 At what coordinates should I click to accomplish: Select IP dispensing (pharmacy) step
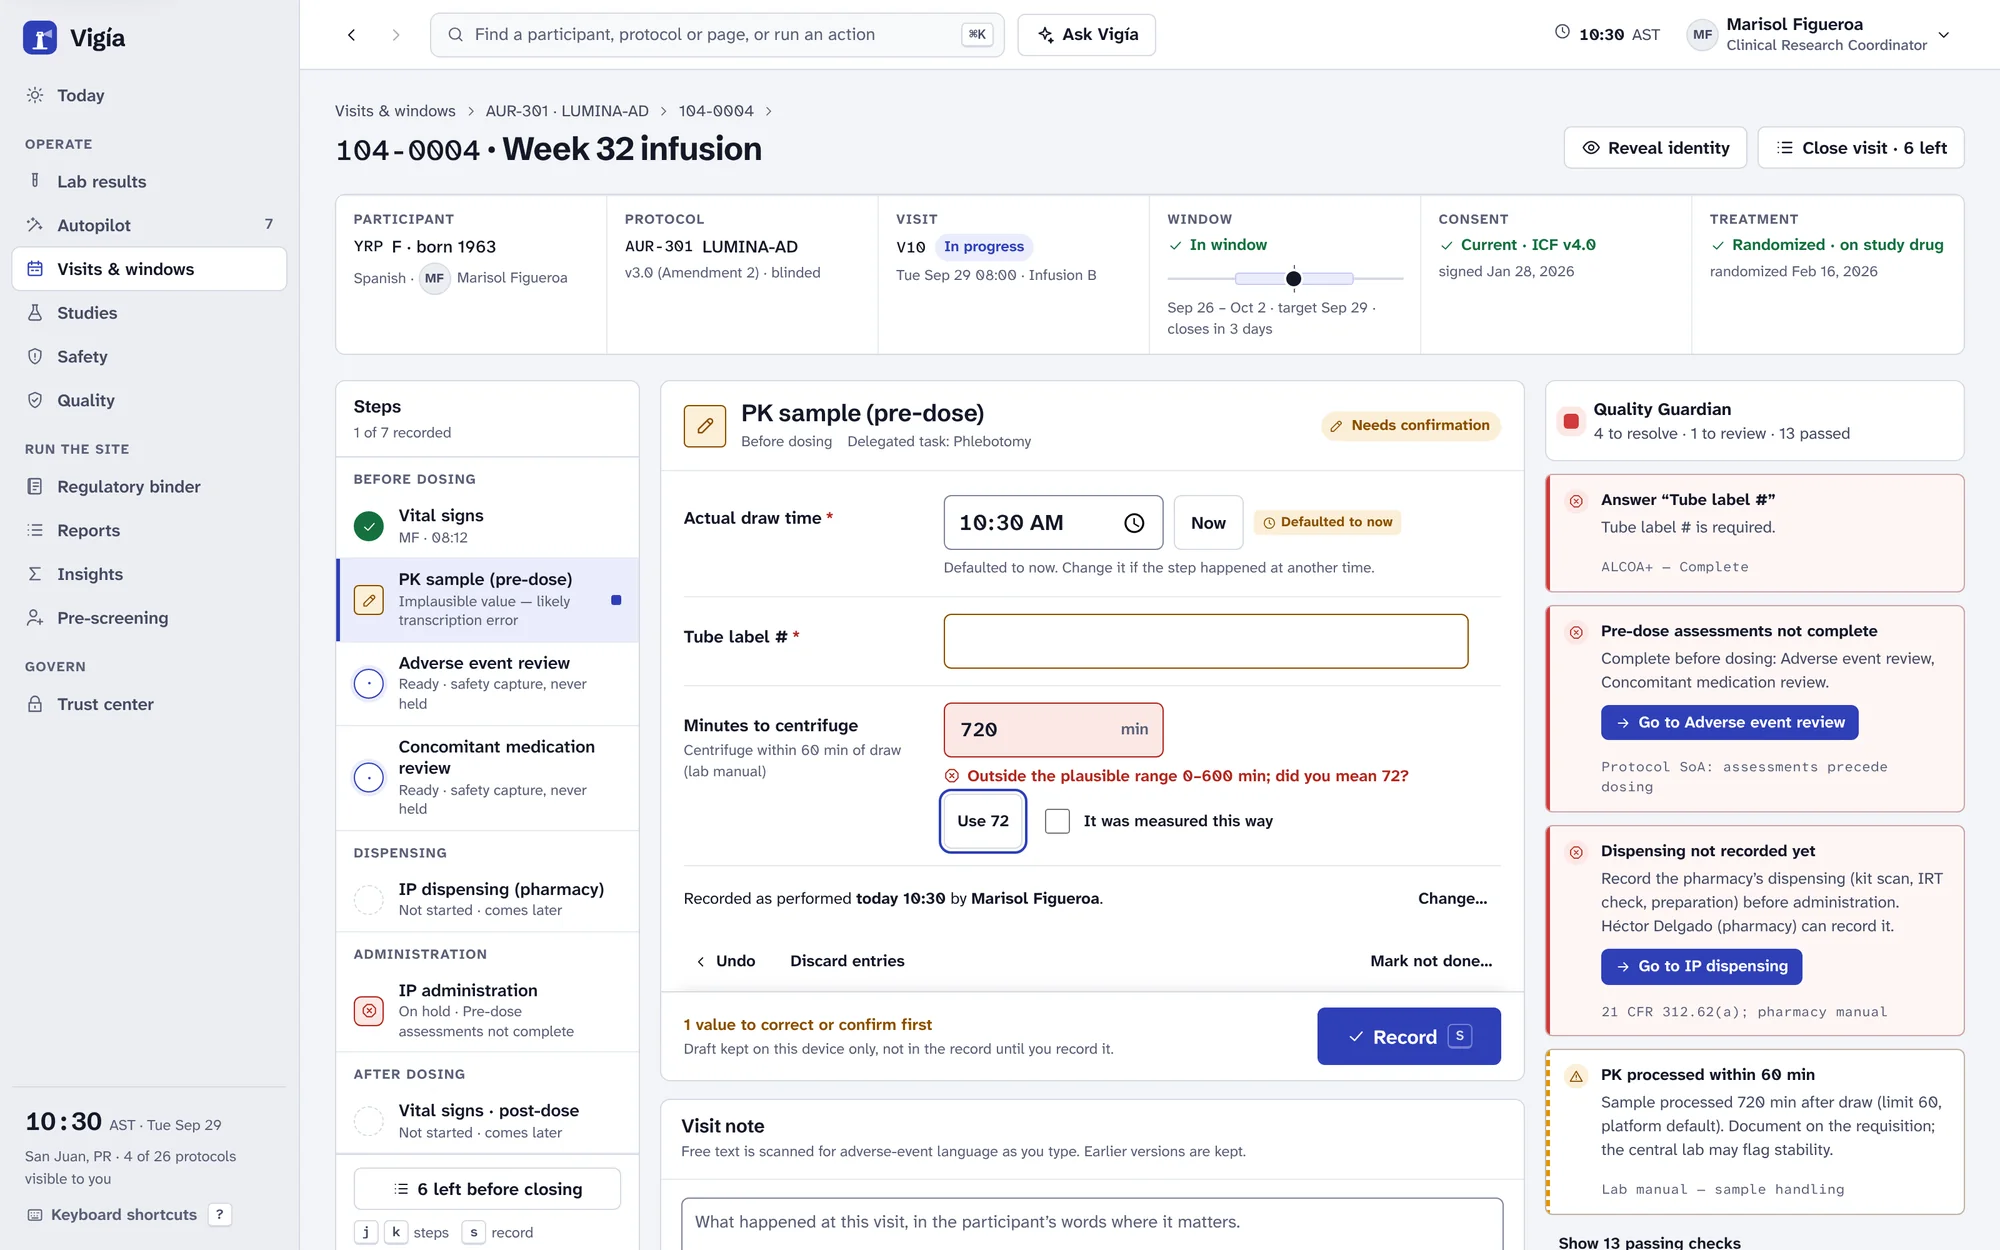[x=488, y=899]
